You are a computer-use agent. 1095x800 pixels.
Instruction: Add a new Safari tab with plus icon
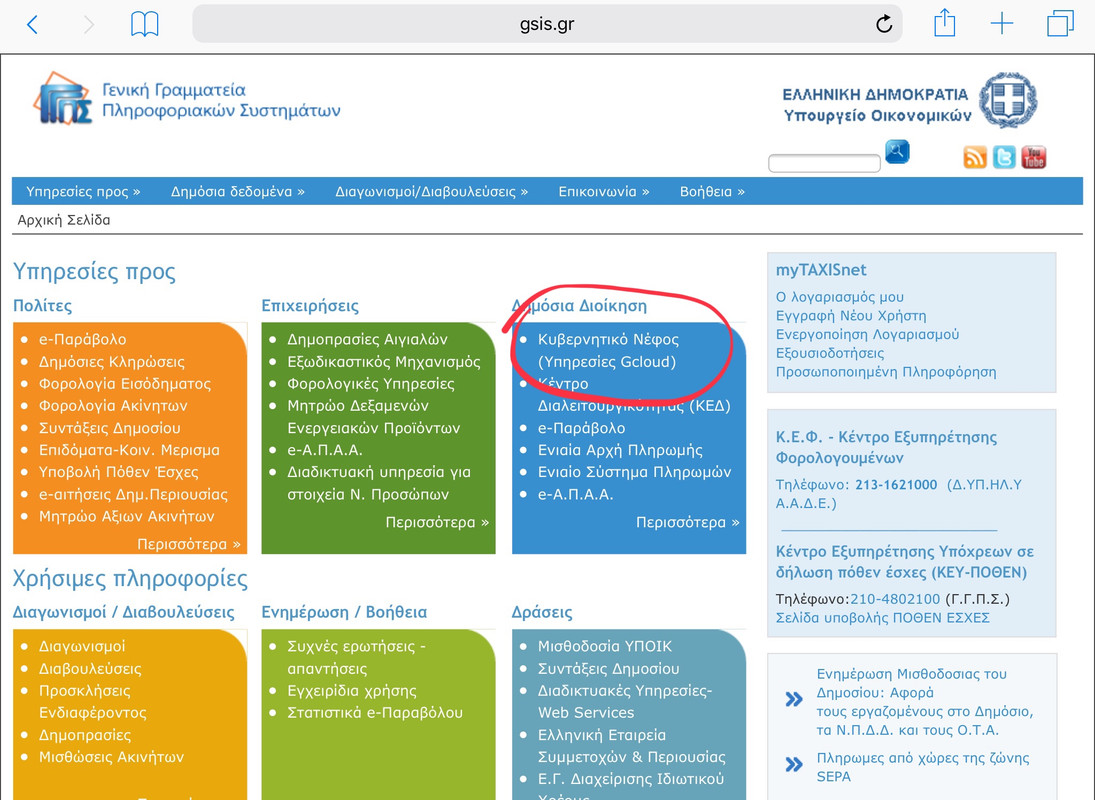(1001, 24)
